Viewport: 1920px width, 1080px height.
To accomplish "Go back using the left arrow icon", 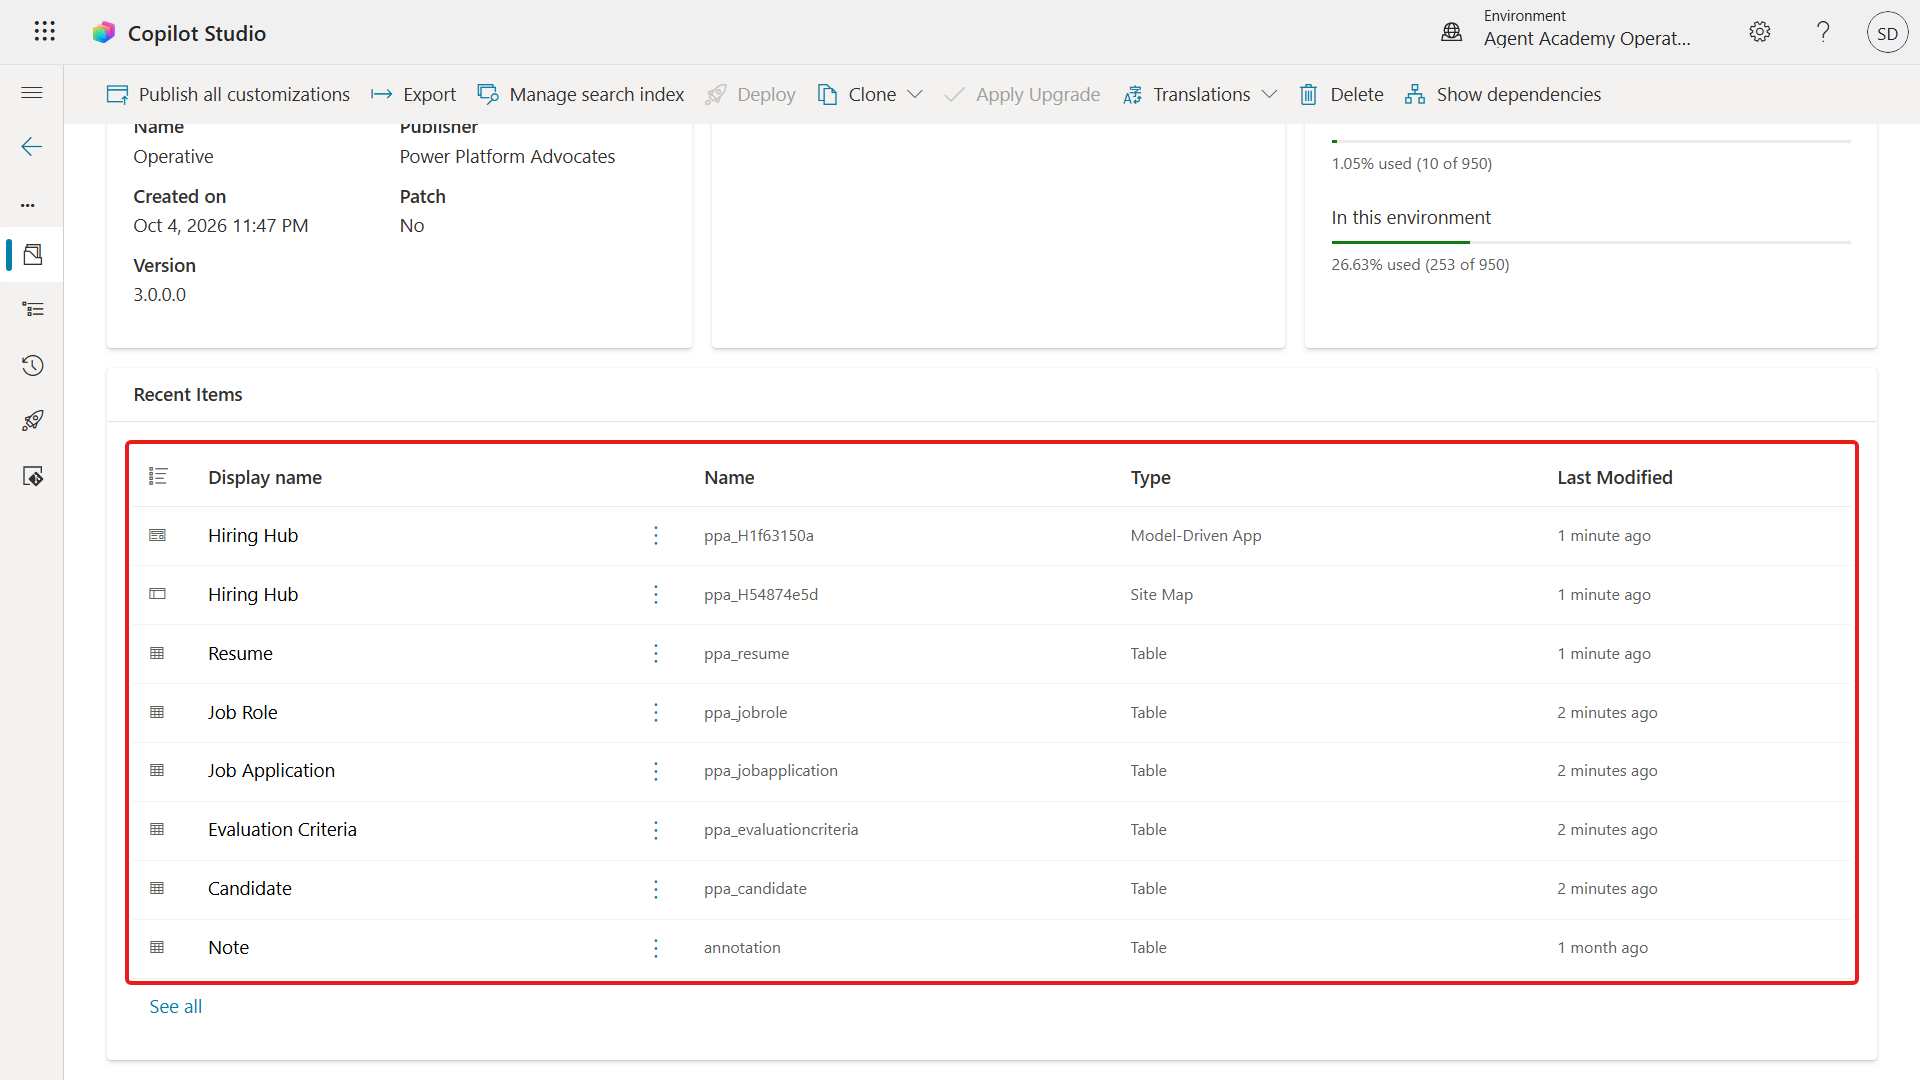I will (32, 147).
